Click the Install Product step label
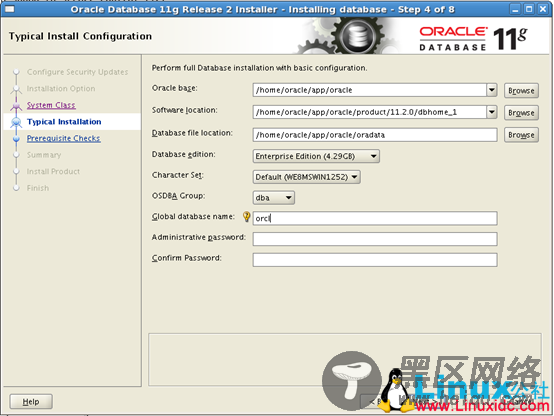554x416 pixels. [x=53, y=172]
